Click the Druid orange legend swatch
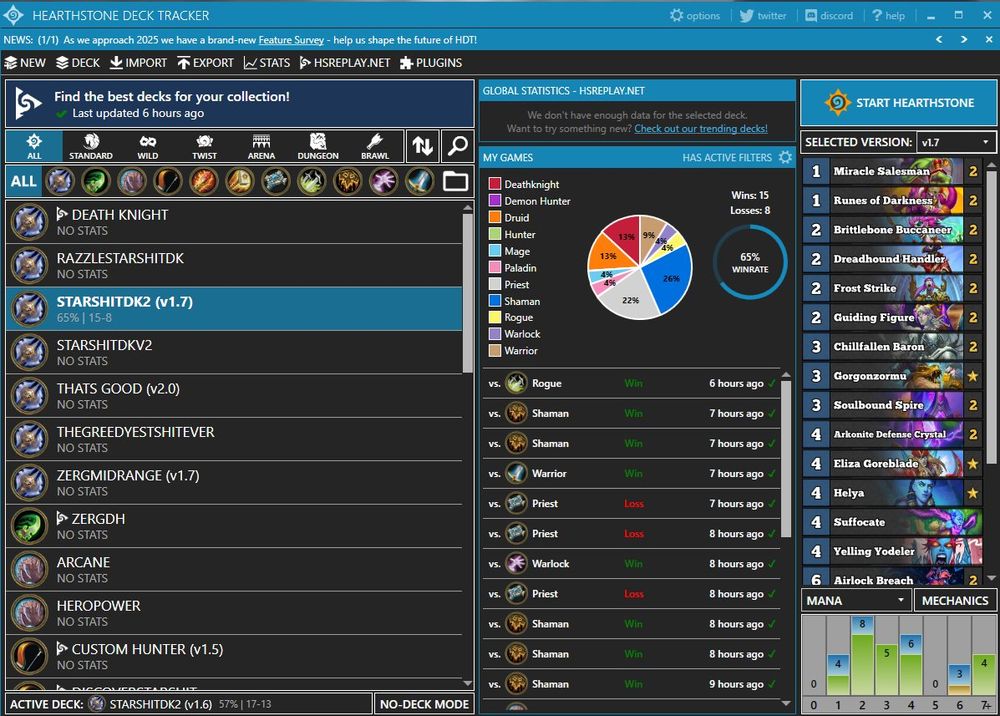This screenshot has height=716, width=1000. [x=494, y=217]
